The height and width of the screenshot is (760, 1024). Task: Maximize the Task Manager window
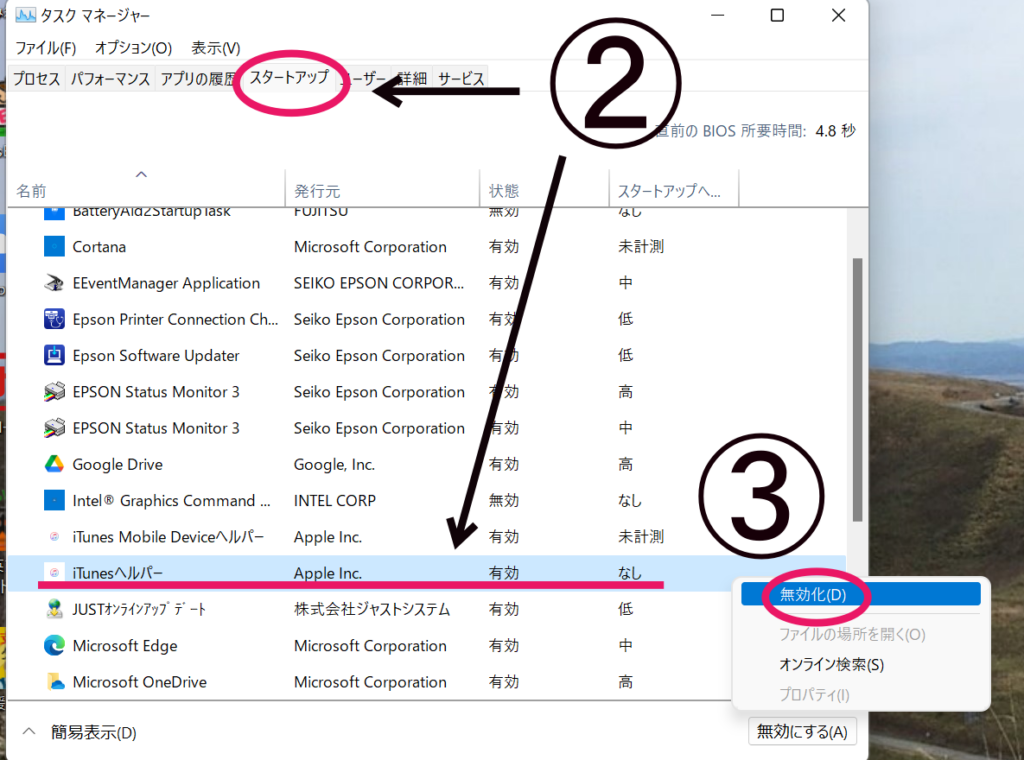(777, 15)
